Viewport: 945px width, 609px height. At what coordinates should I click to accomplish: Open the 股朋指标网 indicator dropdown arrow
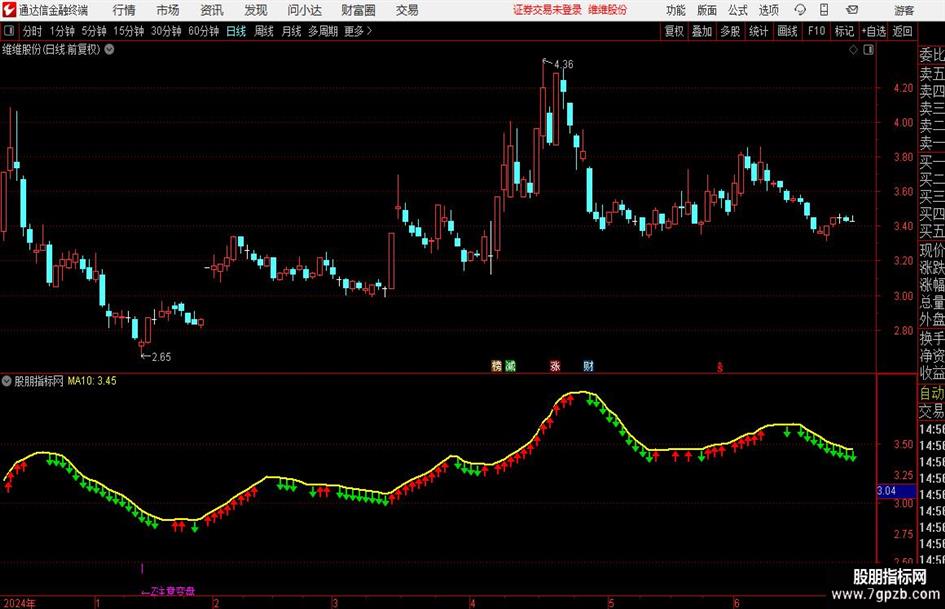6,381
